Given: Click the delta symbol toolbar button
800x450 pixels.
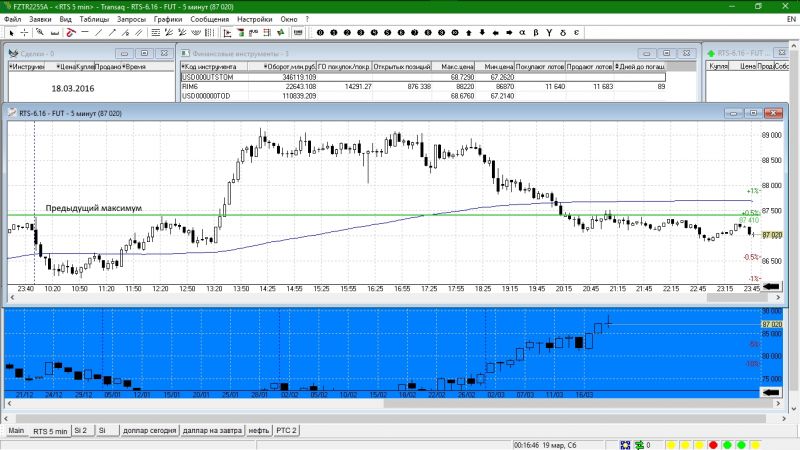Looking at the screenshot, I should click(563, 33).
